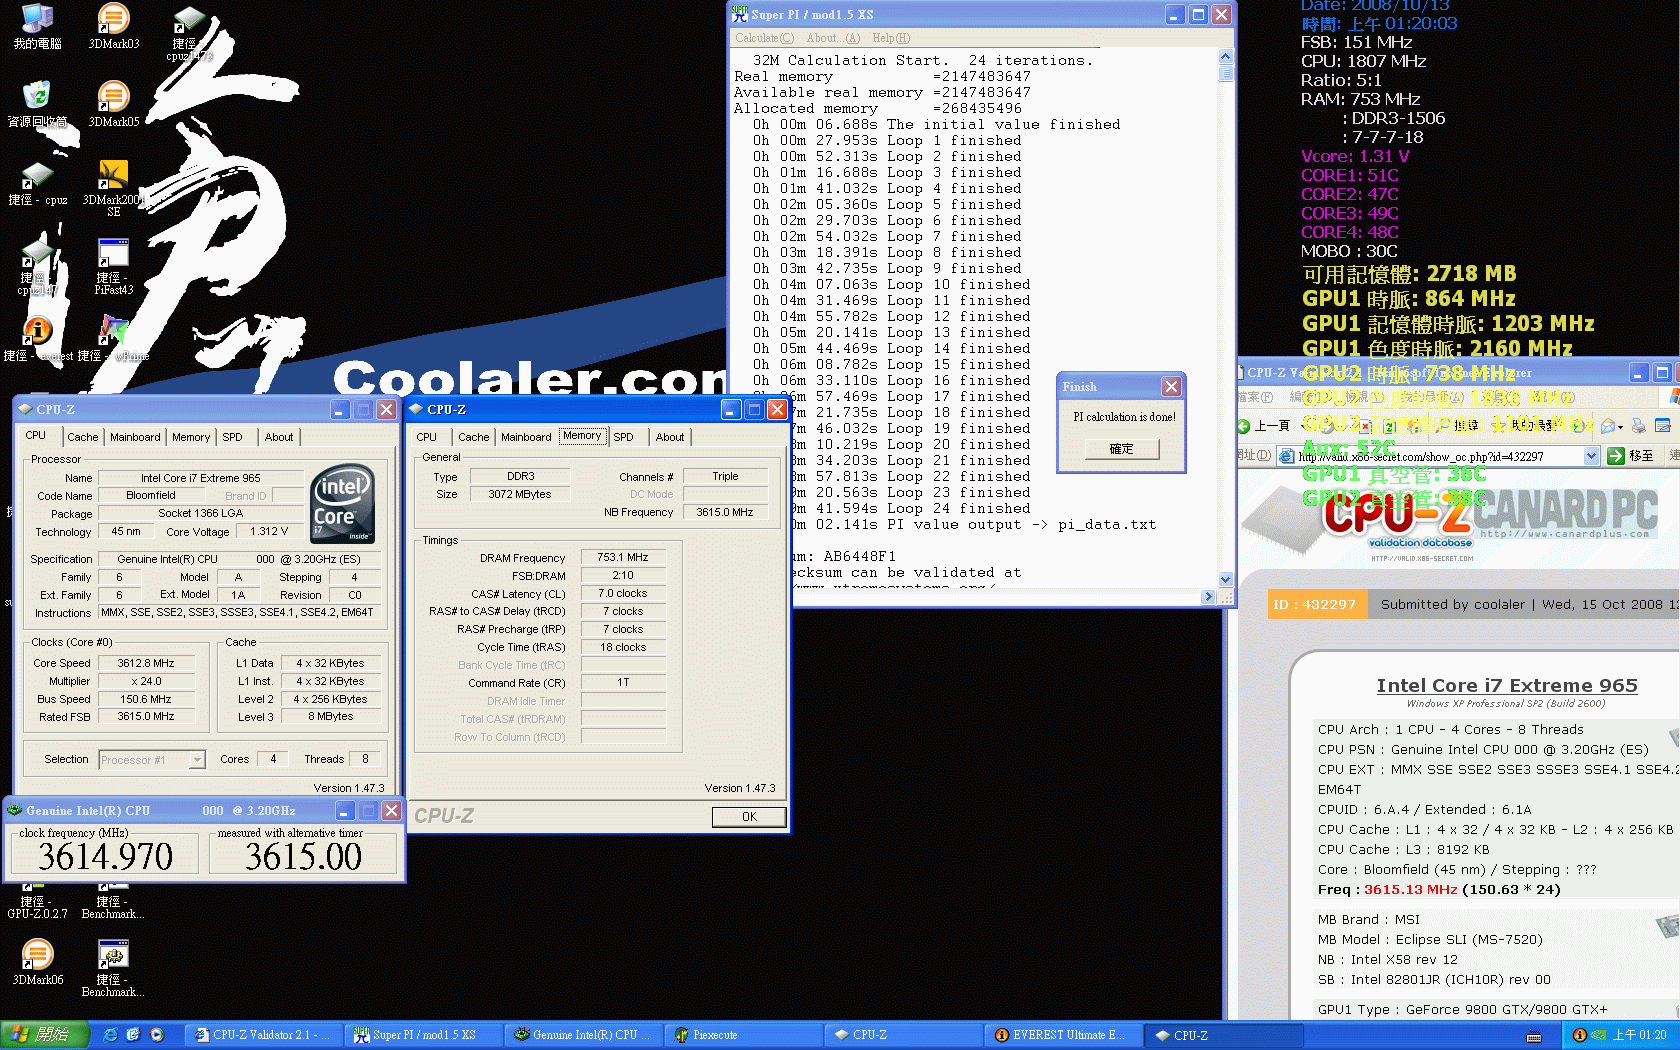Click the NB Frequency 3615.0 MHz value

(x=725, y=512)
